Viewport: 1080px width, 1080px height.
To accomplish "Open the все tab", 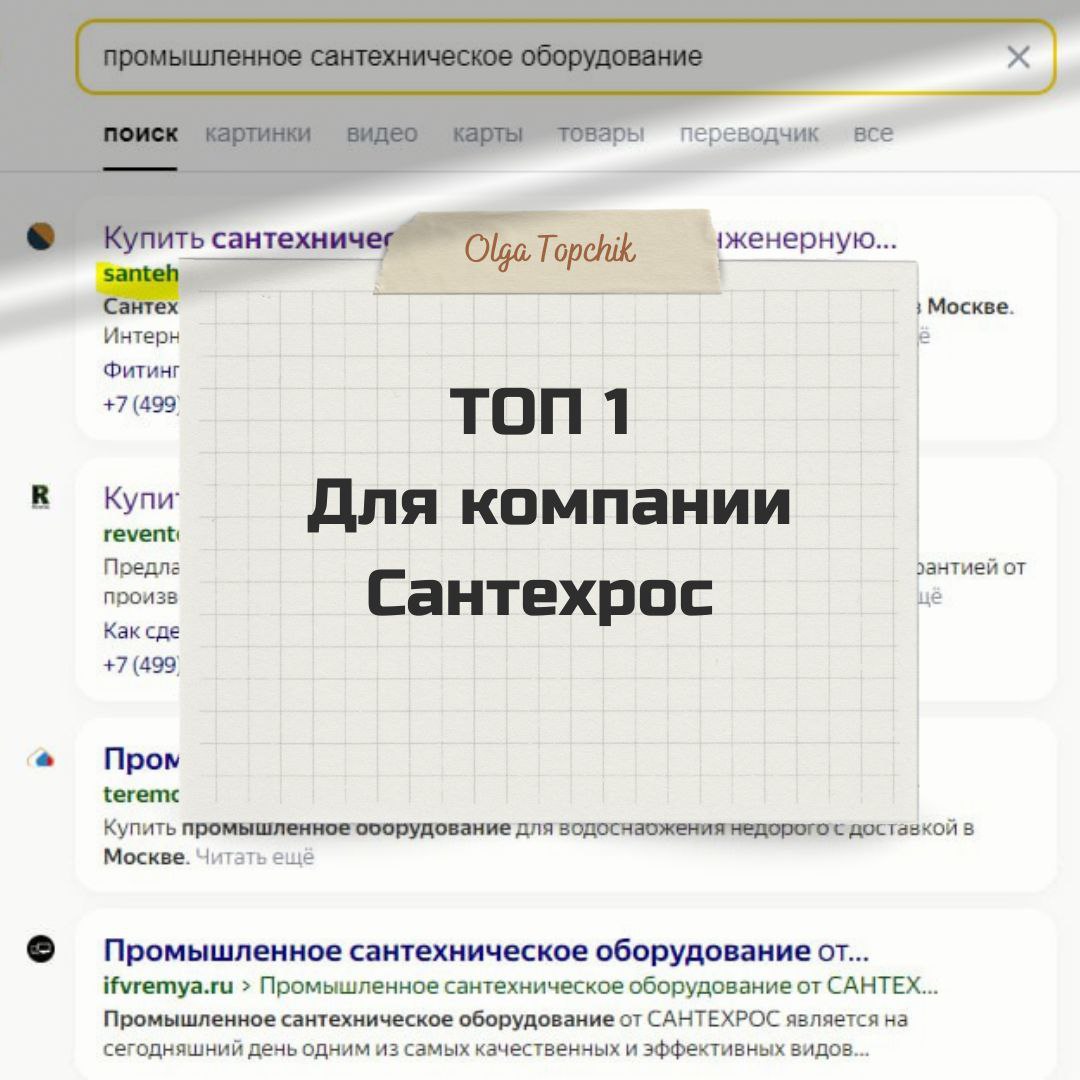I will point(873,134).
